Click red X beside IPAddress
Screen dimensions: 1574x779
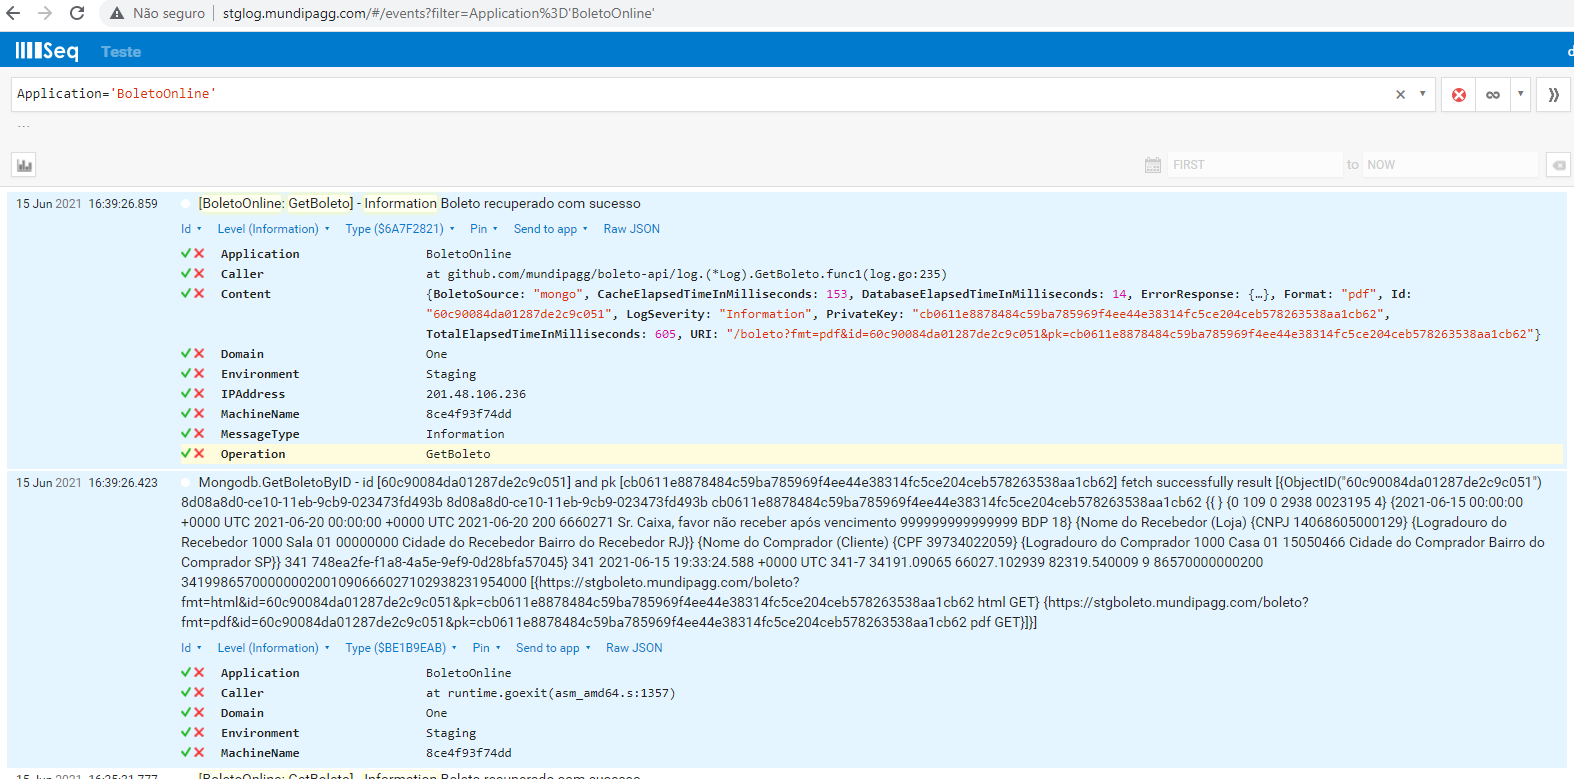tap(199, 393)
